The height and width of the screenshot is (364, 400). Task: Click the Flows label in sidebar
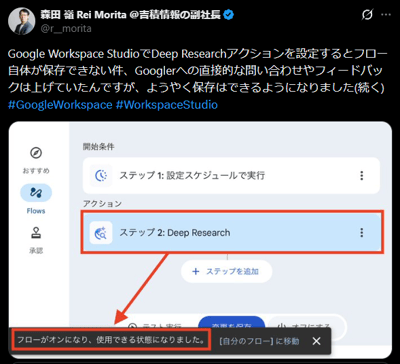click(36, 211)
